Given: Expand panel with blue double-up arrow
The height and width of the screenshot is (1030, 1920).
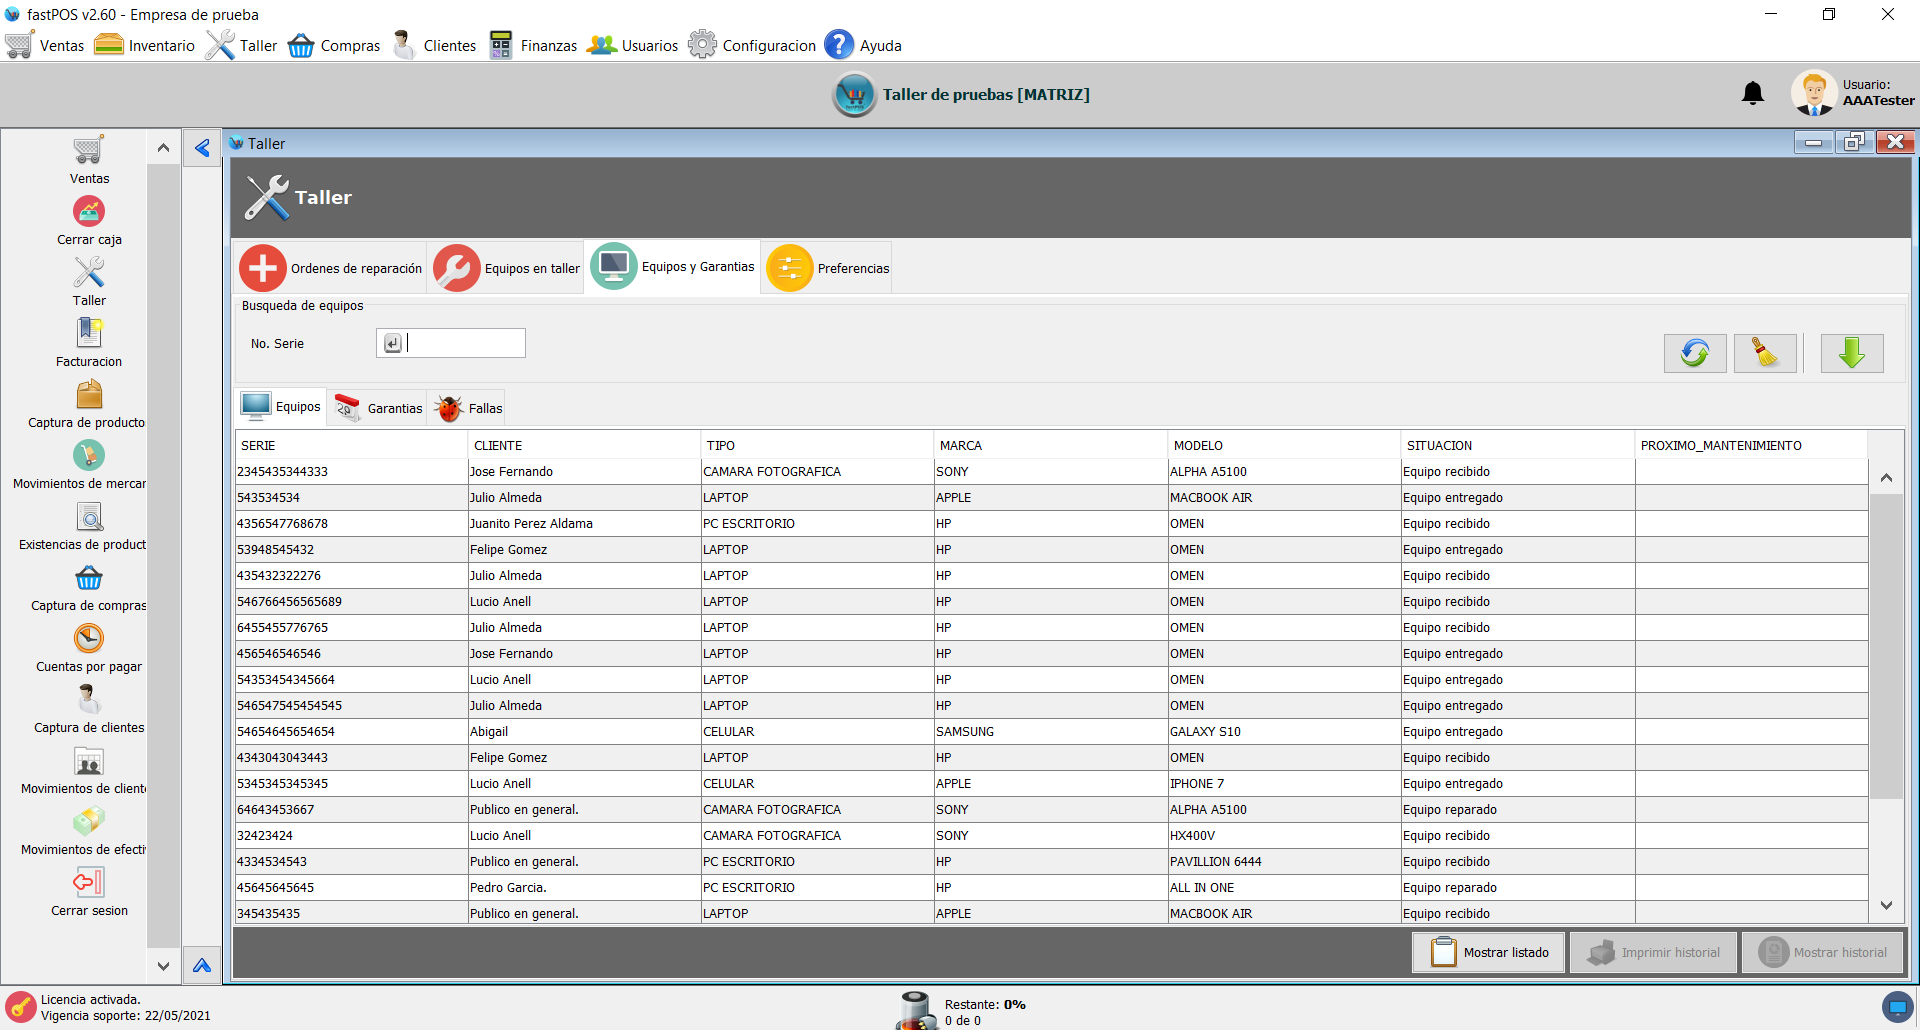Looking at the screenshot, I should (202, 965).
